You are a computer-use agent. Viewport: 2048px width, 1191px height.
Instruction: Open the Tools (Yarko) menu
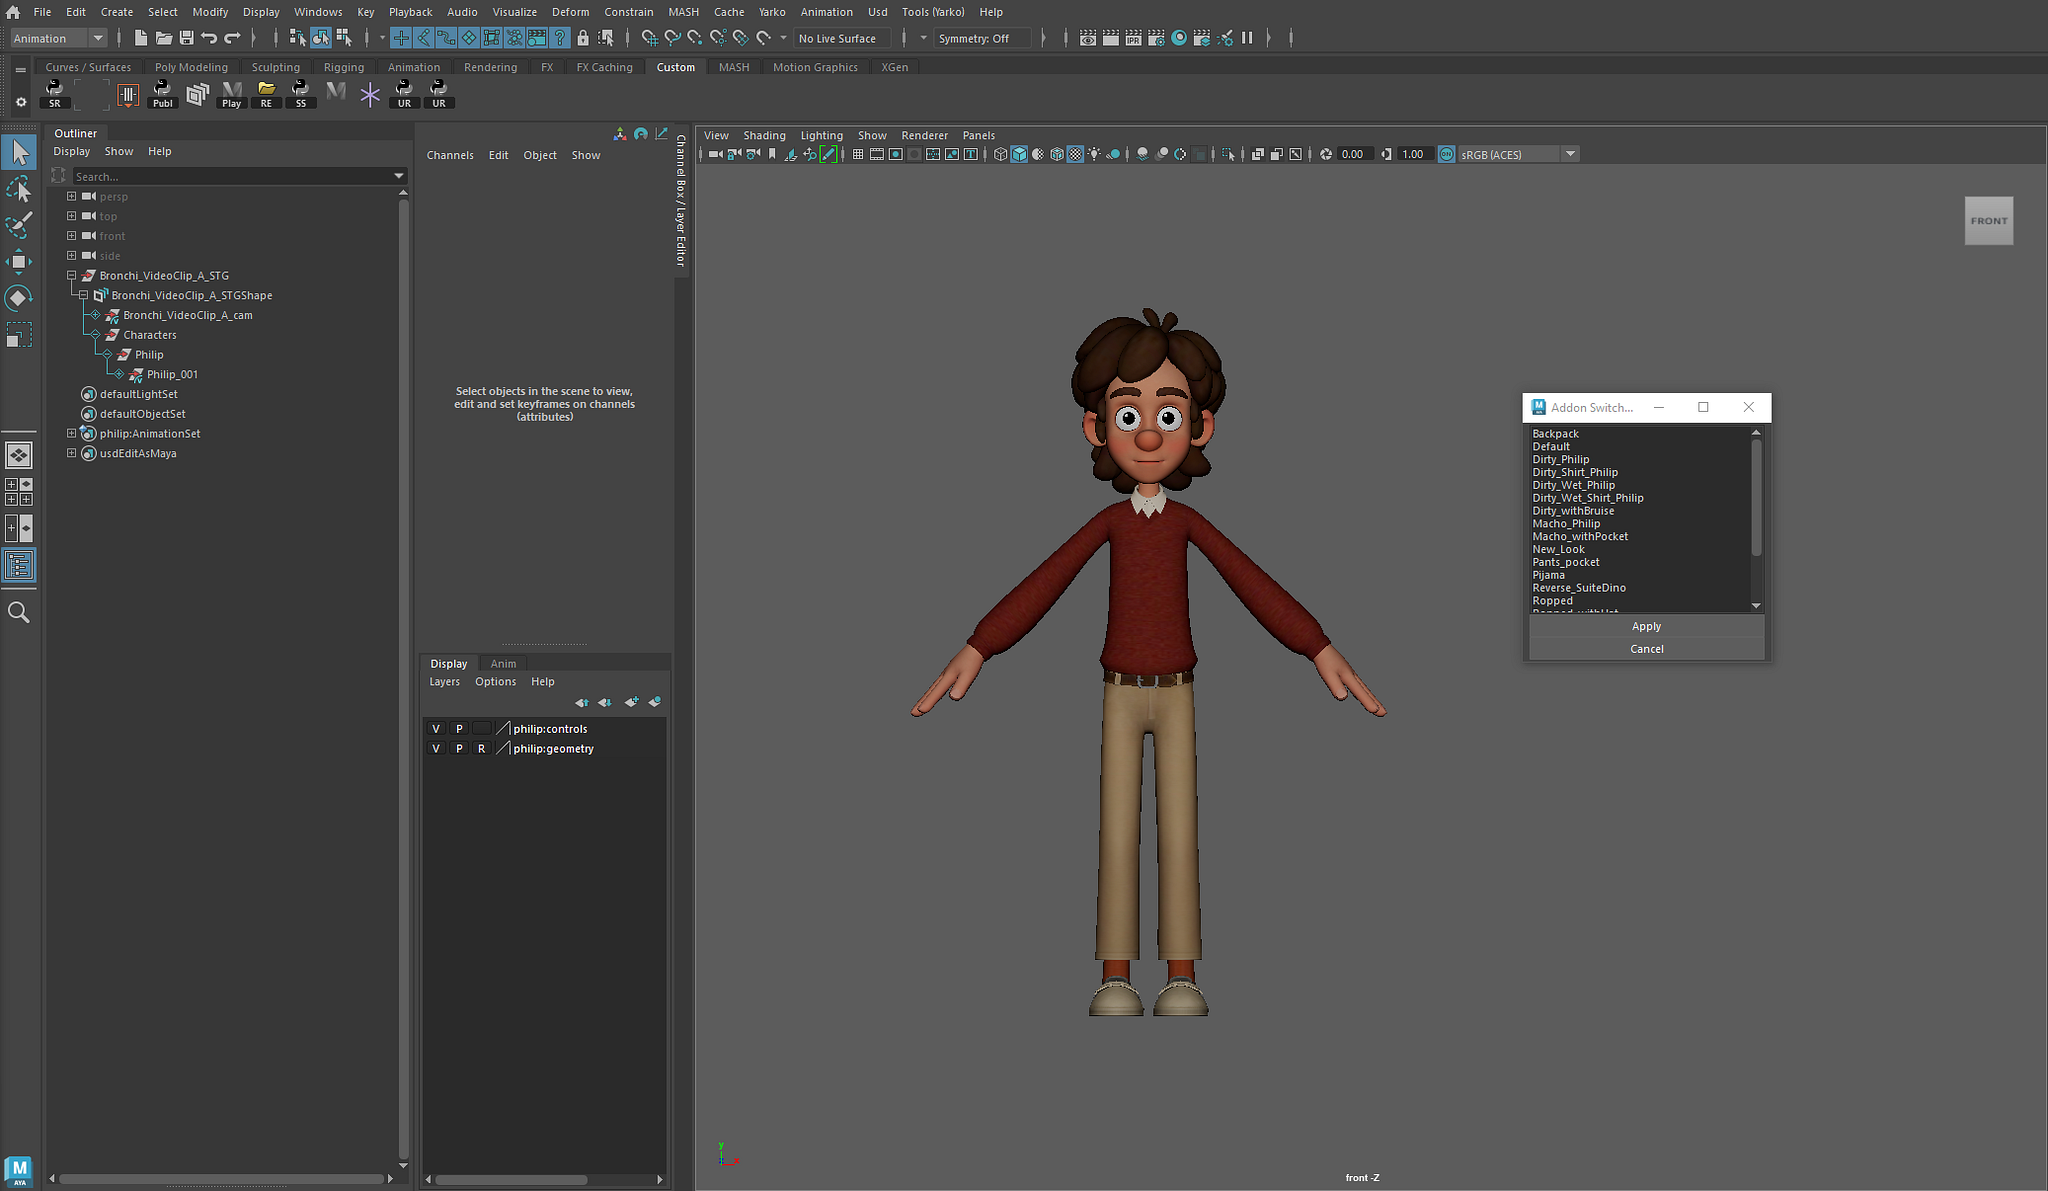click(932, 12)
